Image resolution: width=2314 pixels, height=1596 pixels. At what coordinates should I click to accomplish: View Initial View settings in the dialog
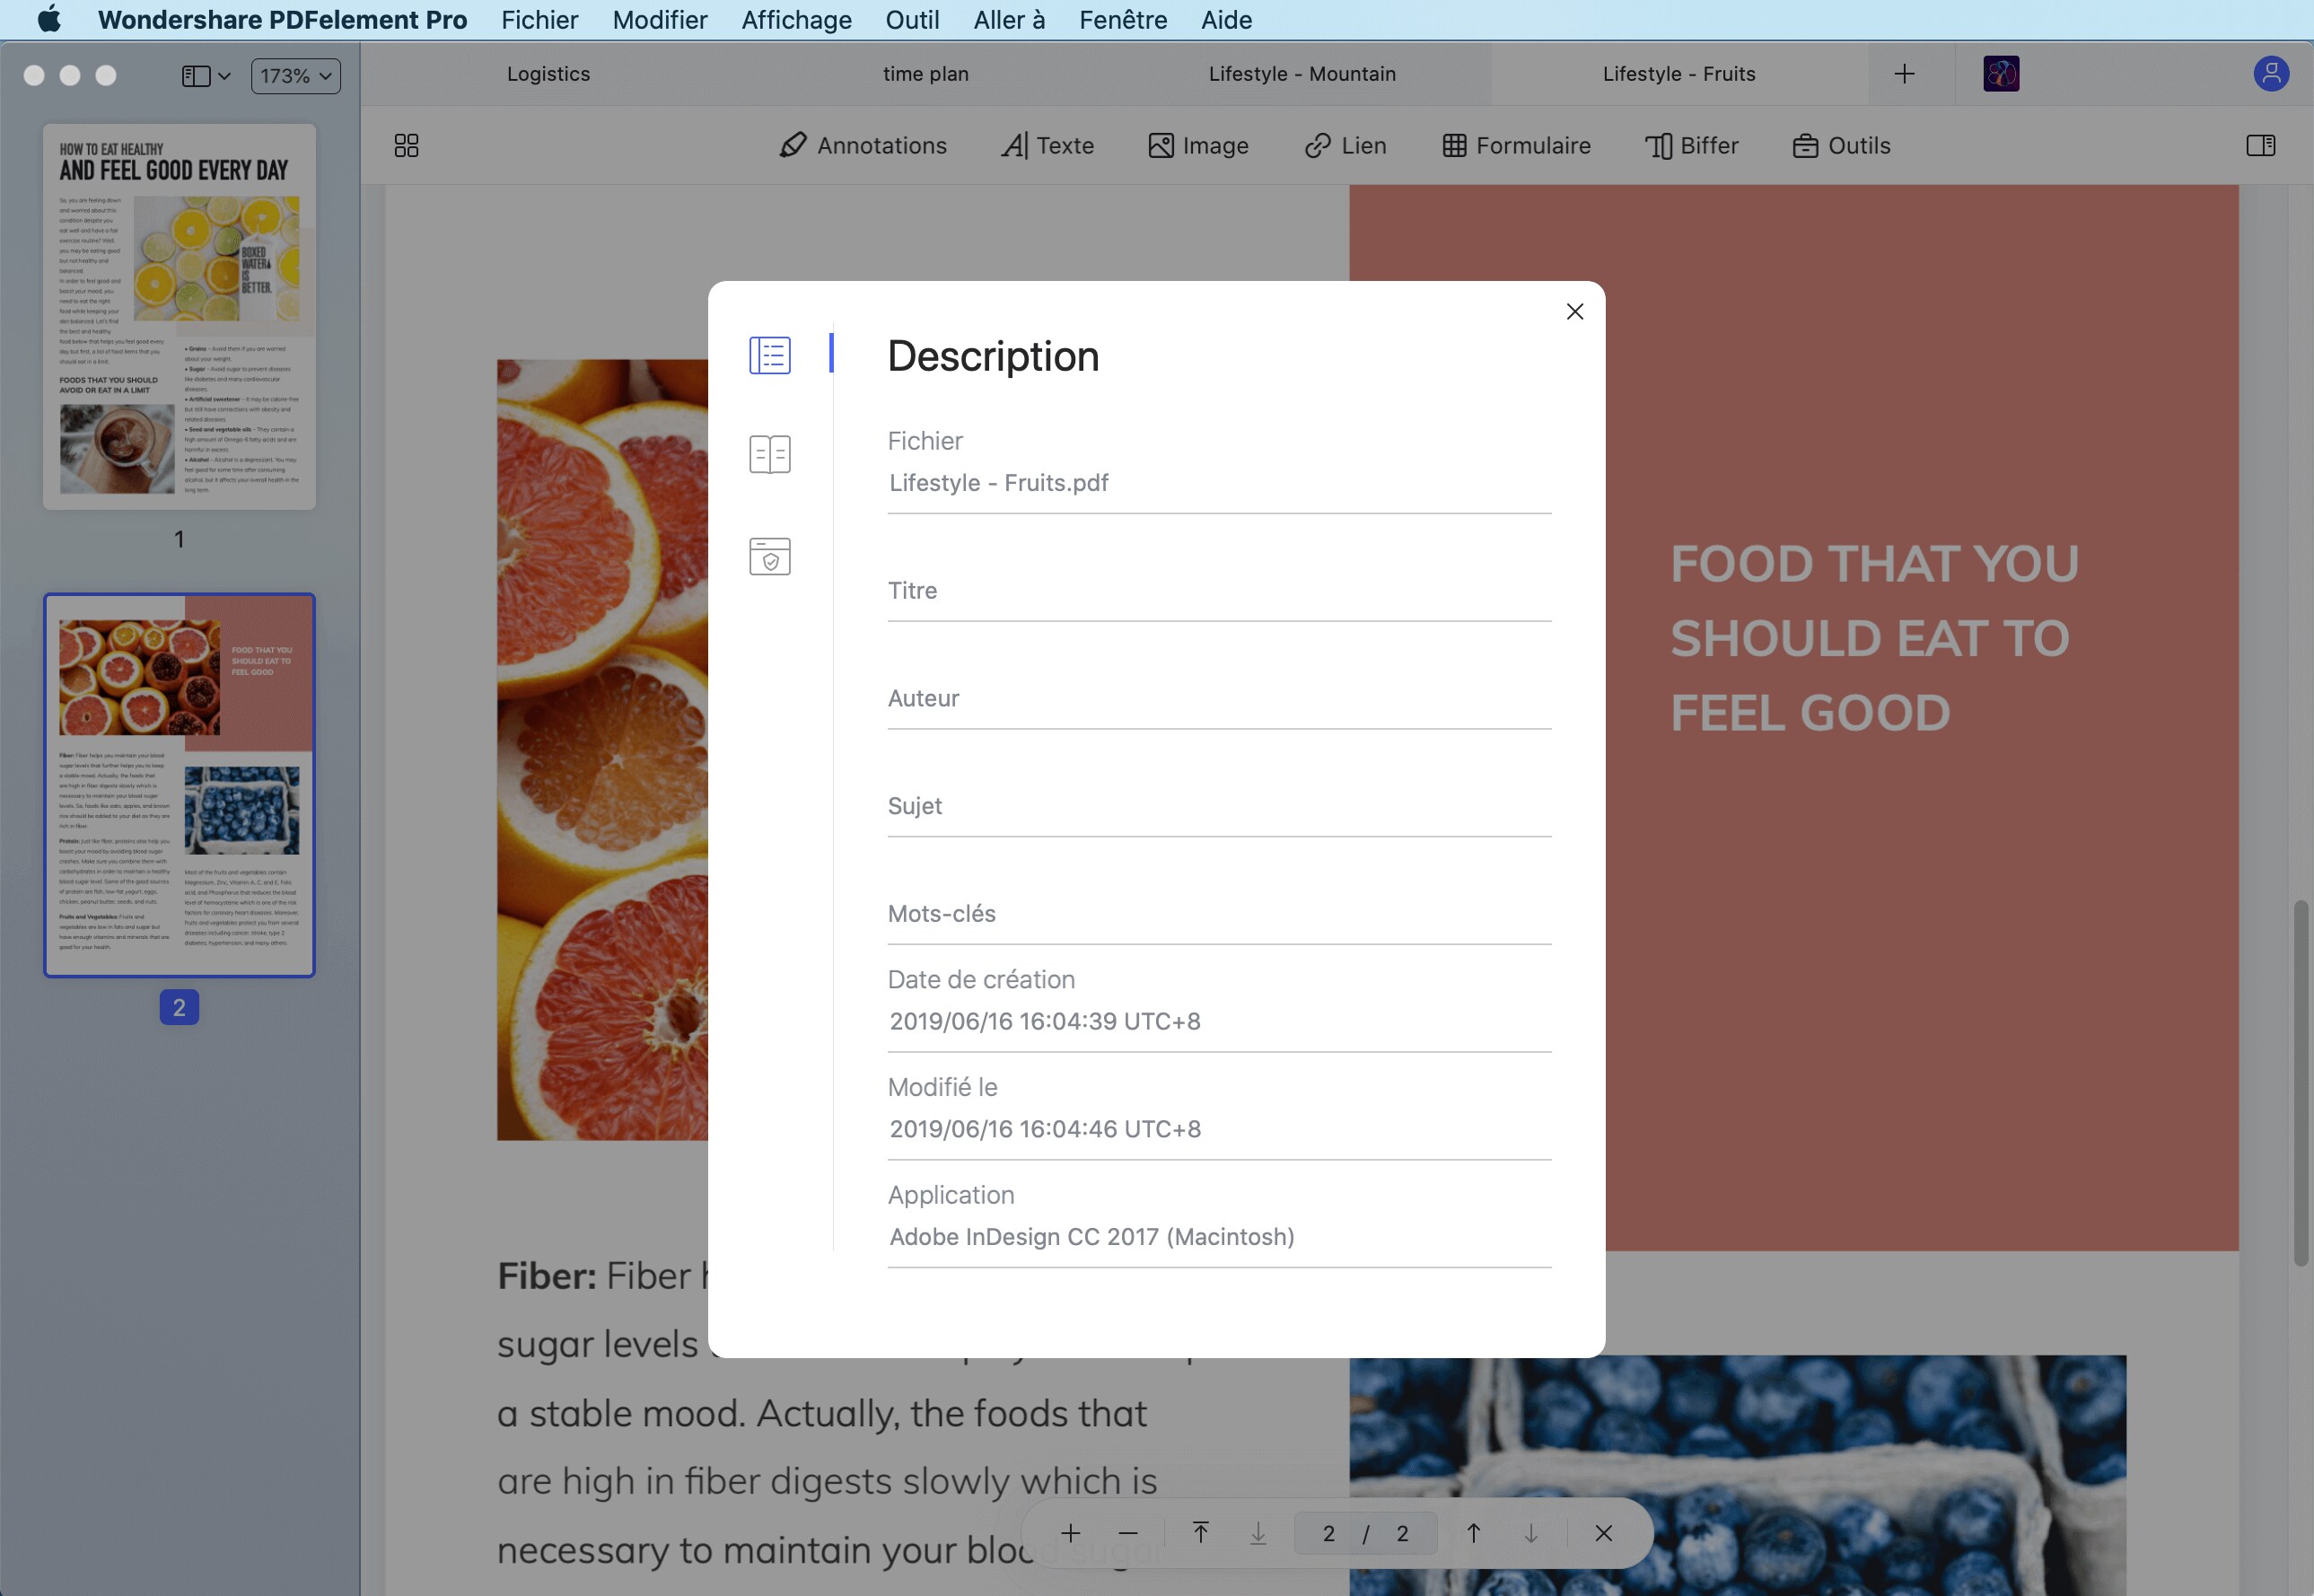point(769,454)
